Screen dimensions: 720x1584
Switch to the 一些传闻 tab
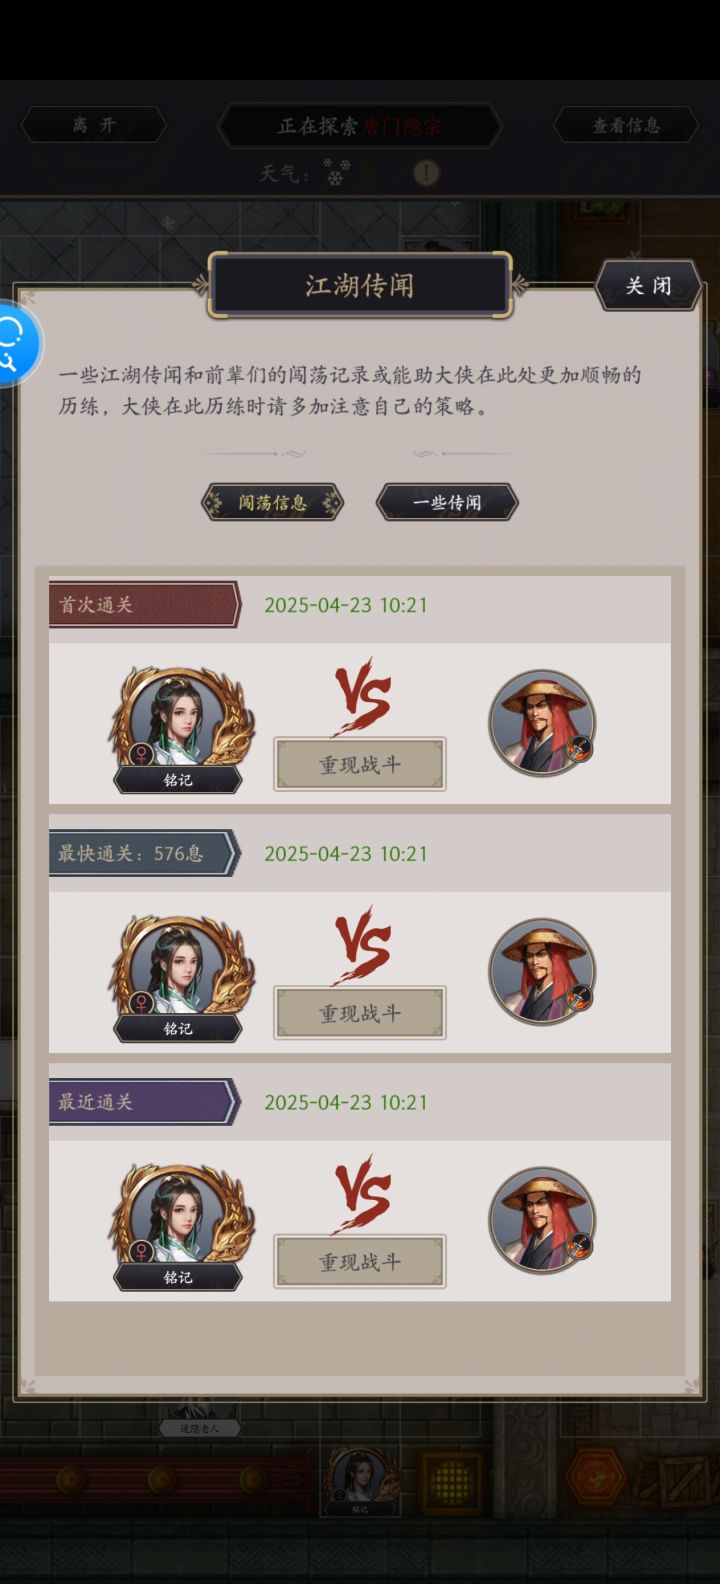click(x=447, y=502)
